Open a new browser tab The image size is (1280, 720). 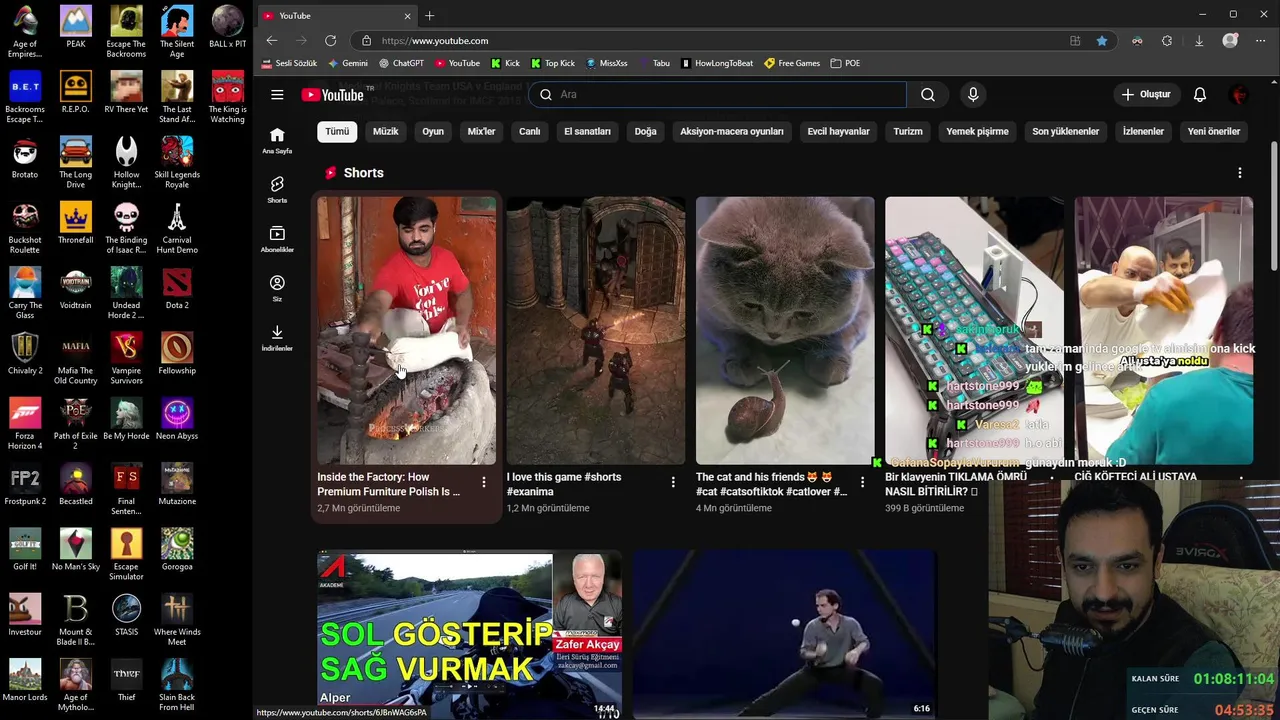click(430, 16)
